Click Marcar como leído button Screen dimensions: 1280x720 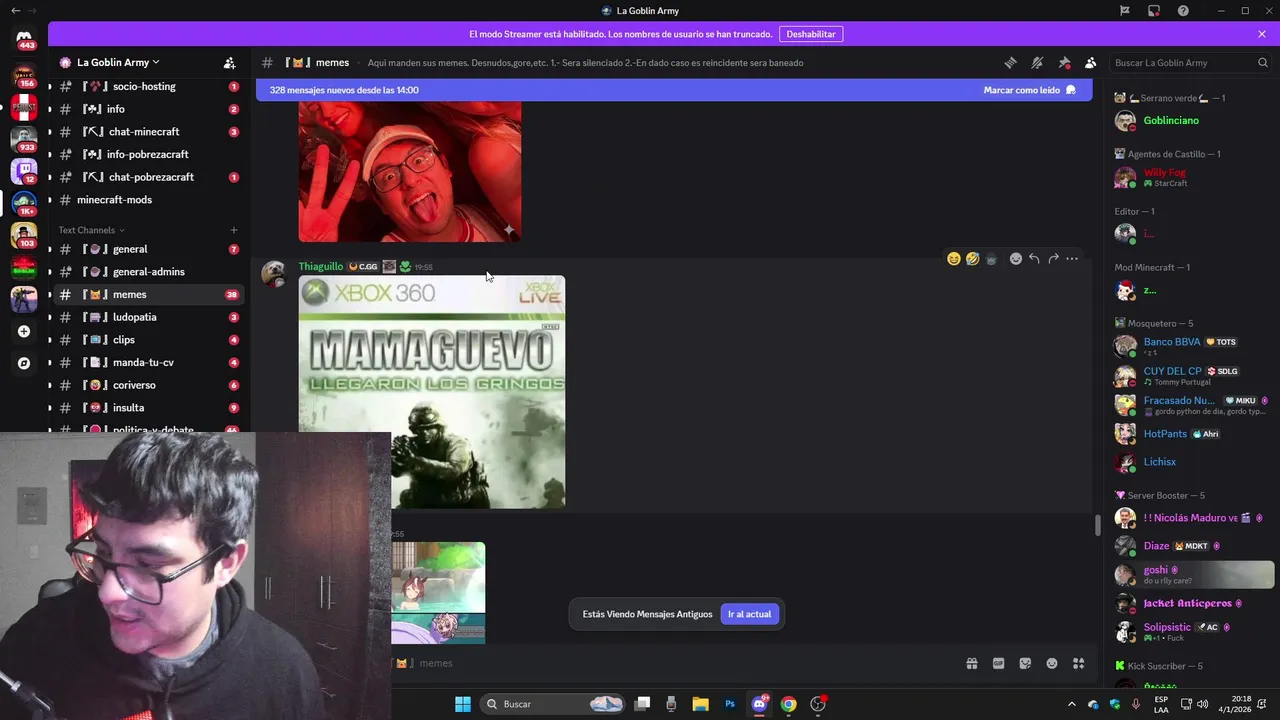tap(1029, 90)
